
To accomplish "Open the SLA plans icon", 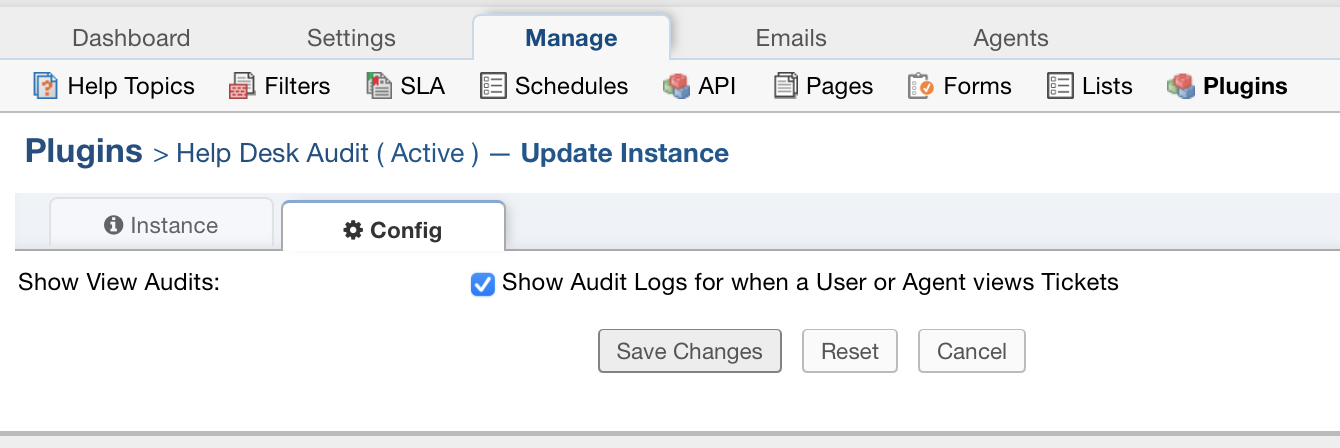I will (x=379, y=86).
